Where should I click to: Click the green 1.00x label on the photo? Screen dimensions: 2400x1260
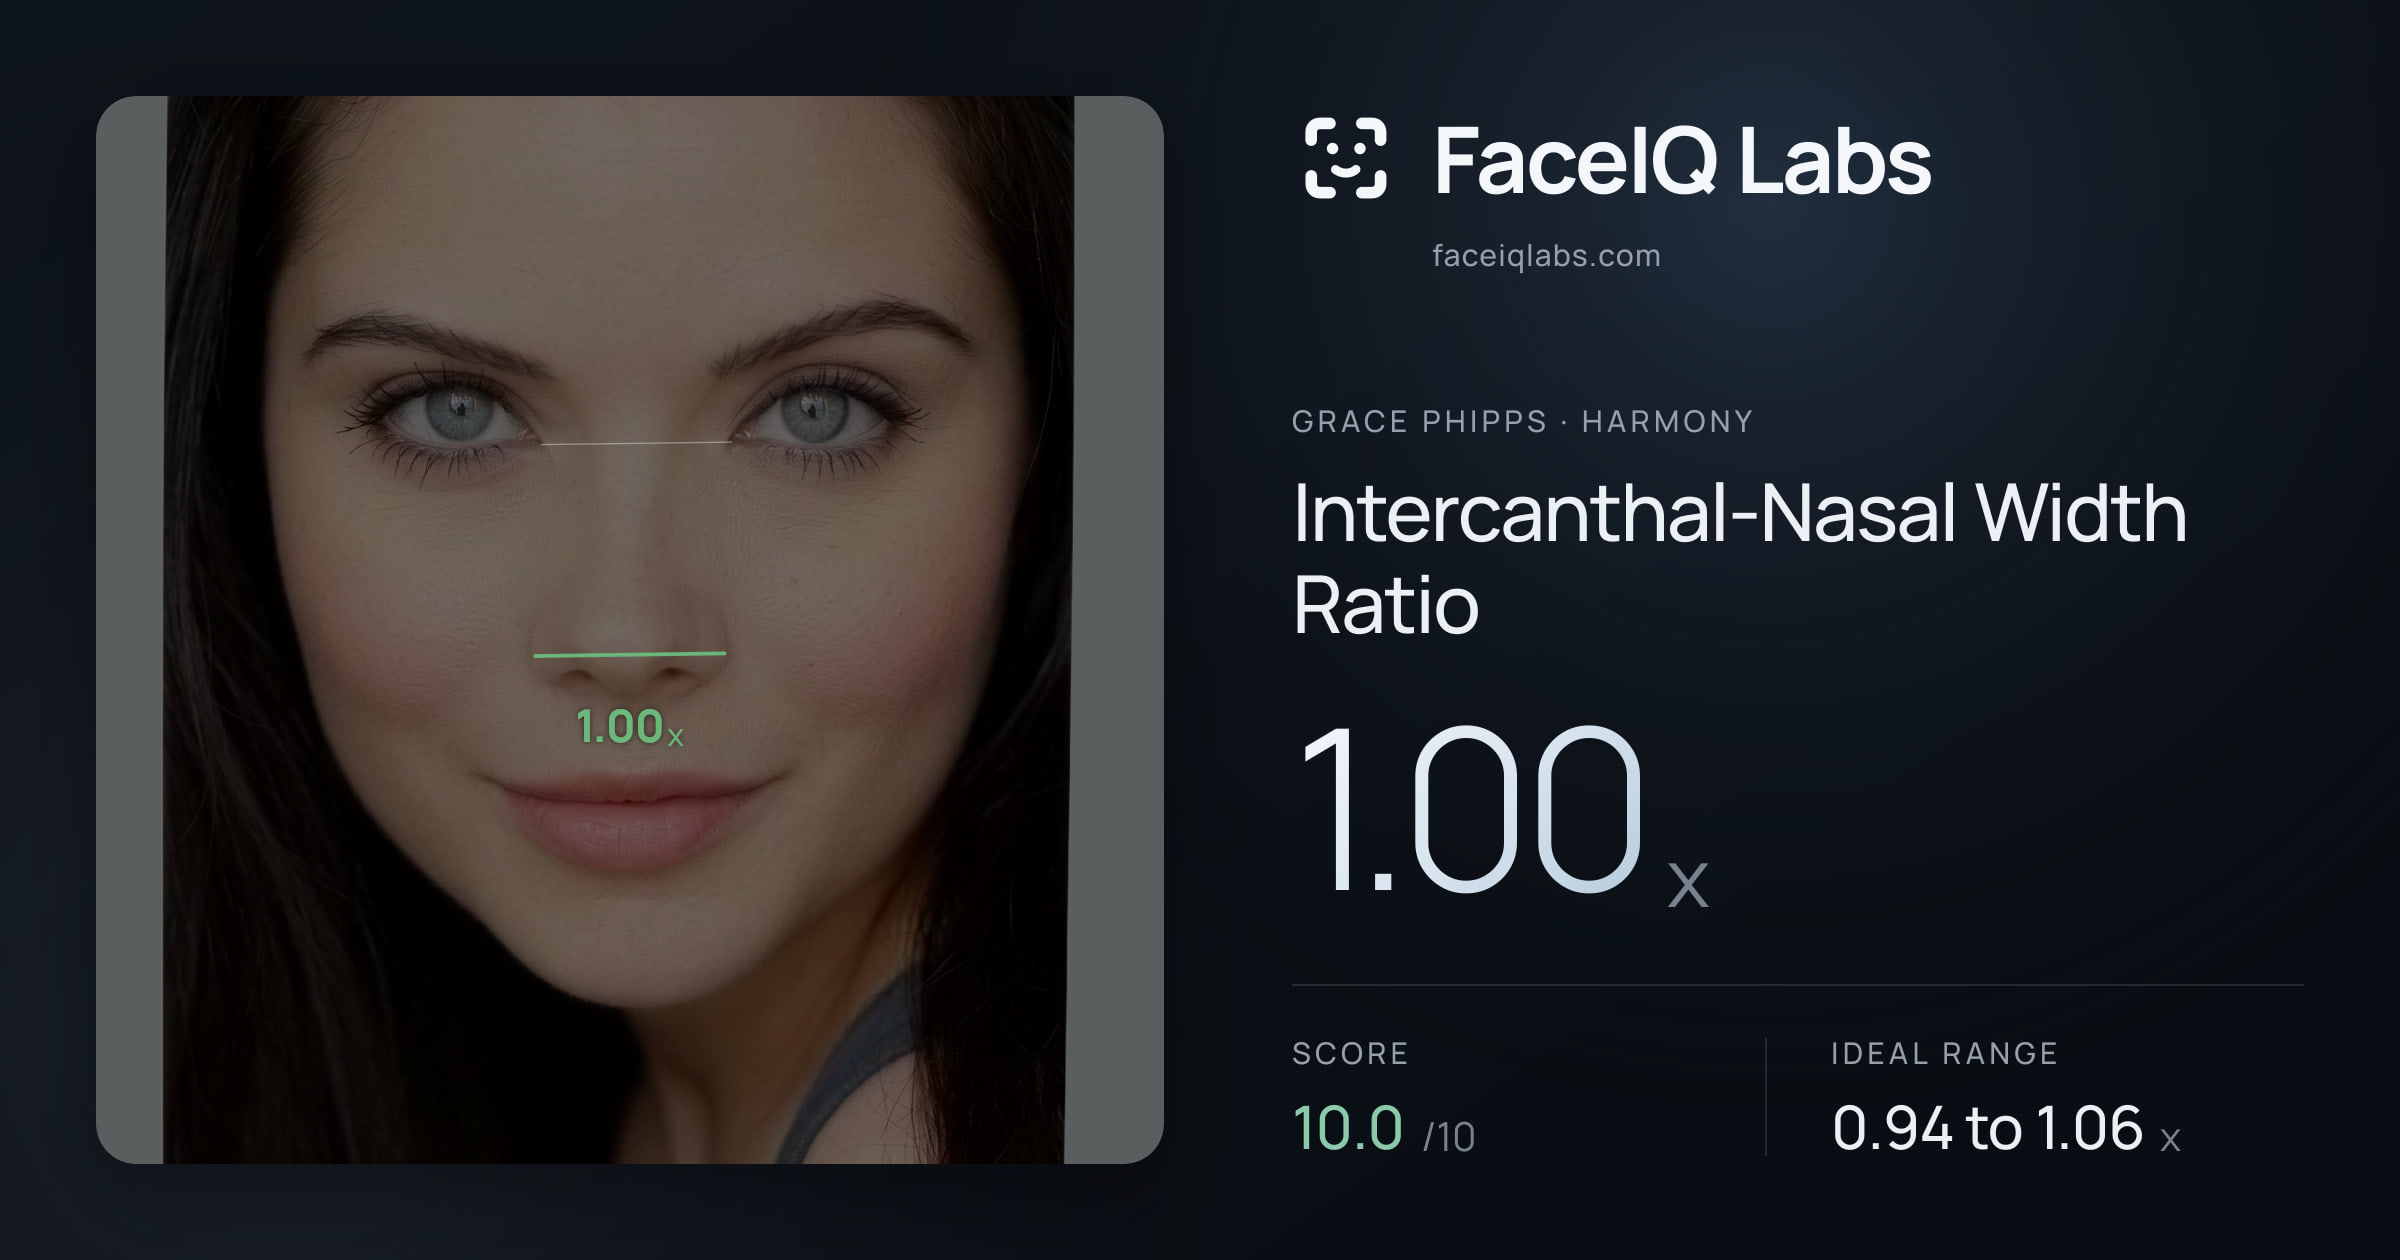[x=630, y=727]
